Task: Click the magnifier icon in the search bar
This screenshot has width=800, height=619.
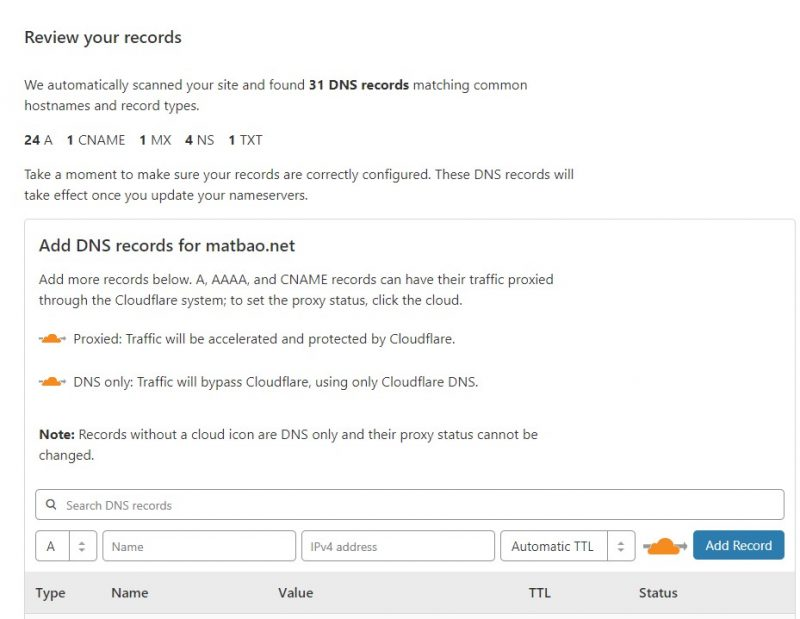Action: pos(50,505)
